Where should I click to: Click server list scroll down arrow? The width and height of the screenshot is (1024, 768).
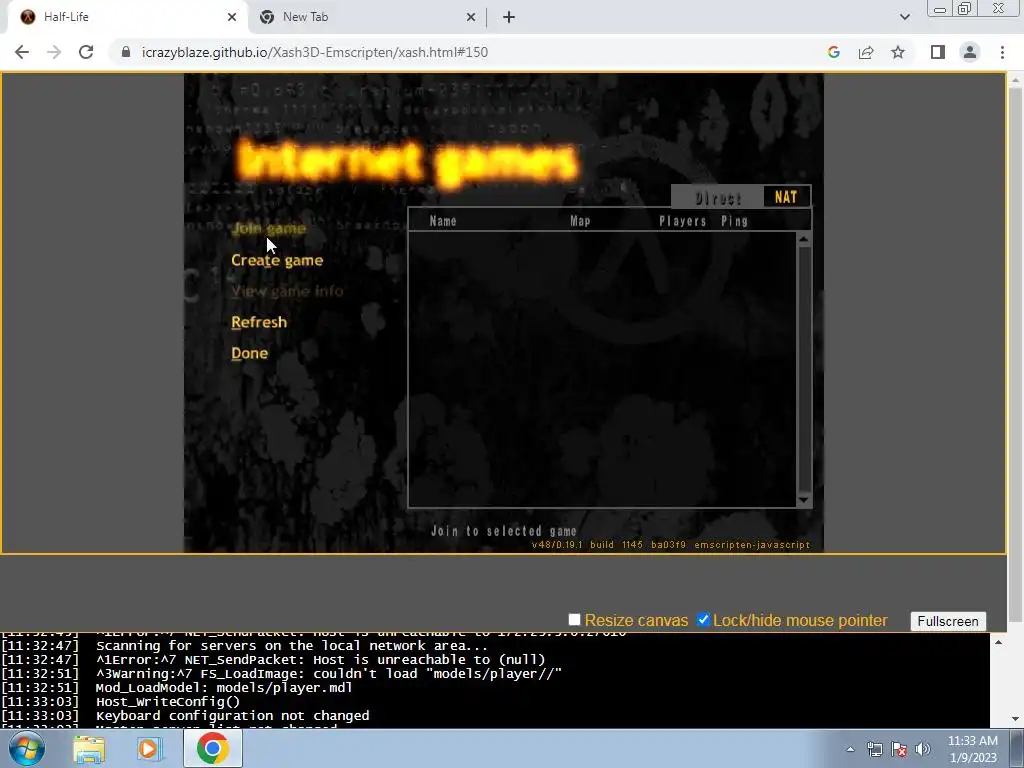804,500
